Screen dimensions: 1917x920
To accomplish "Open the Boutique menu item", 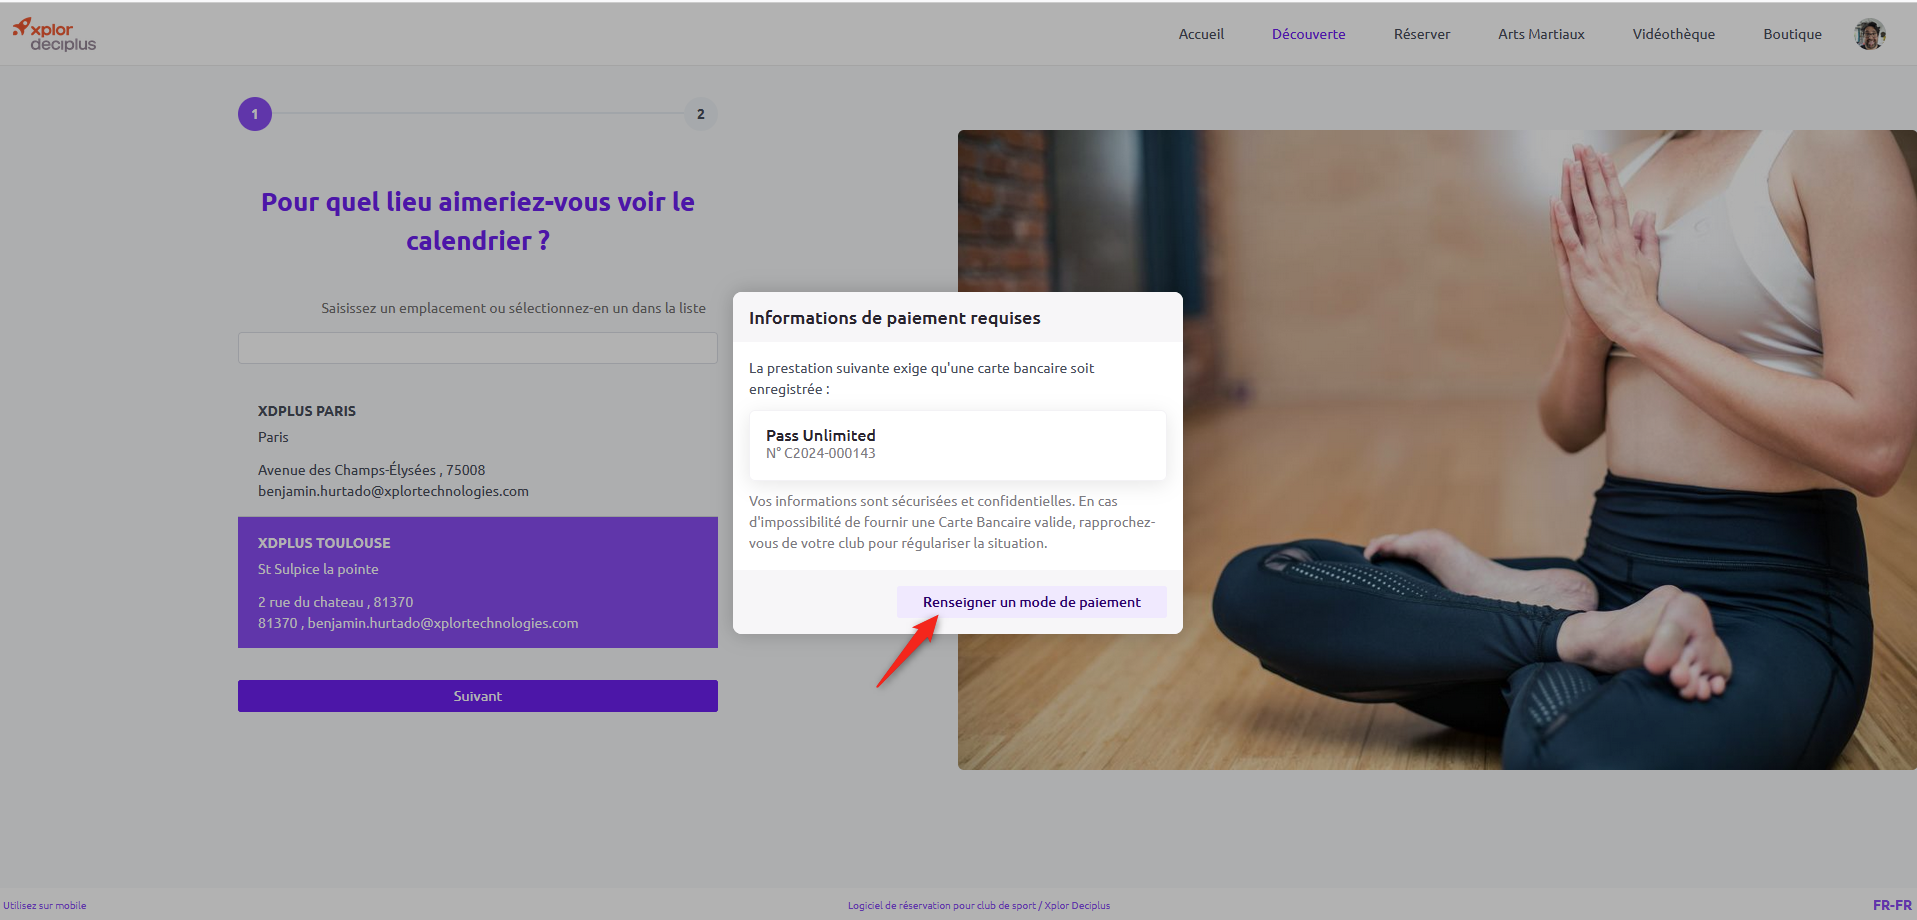I will 1792,34.
